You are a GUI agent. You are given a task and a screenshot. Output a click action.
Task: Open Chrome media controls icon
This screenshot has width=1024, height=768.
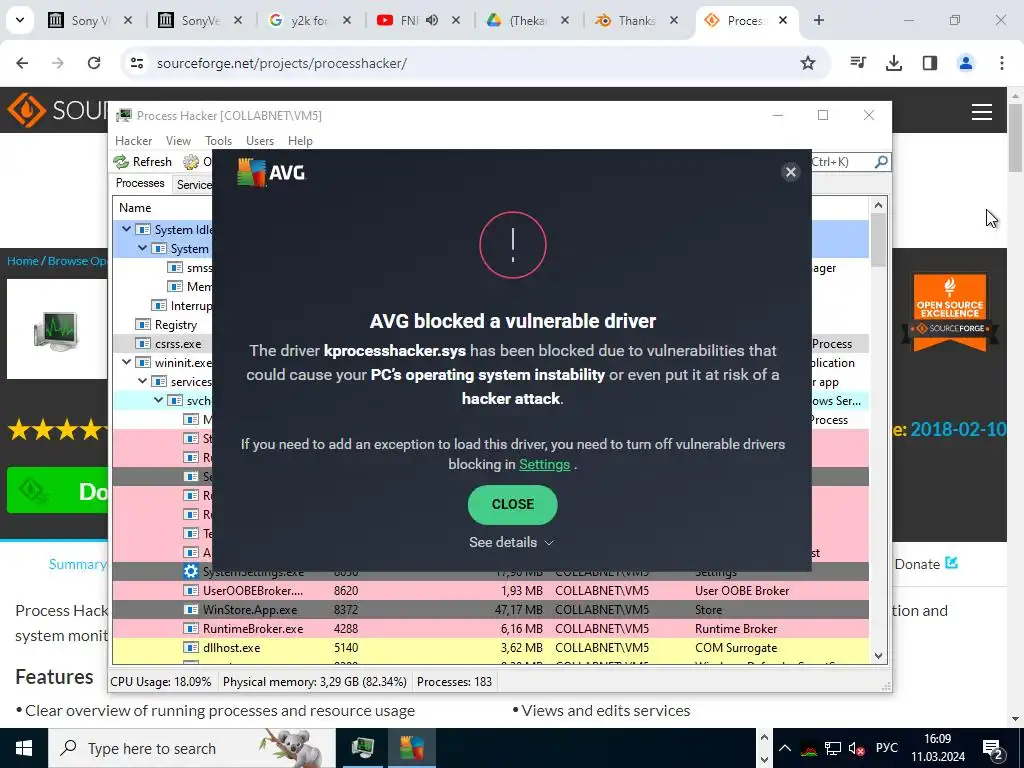[x=857, y=63]
